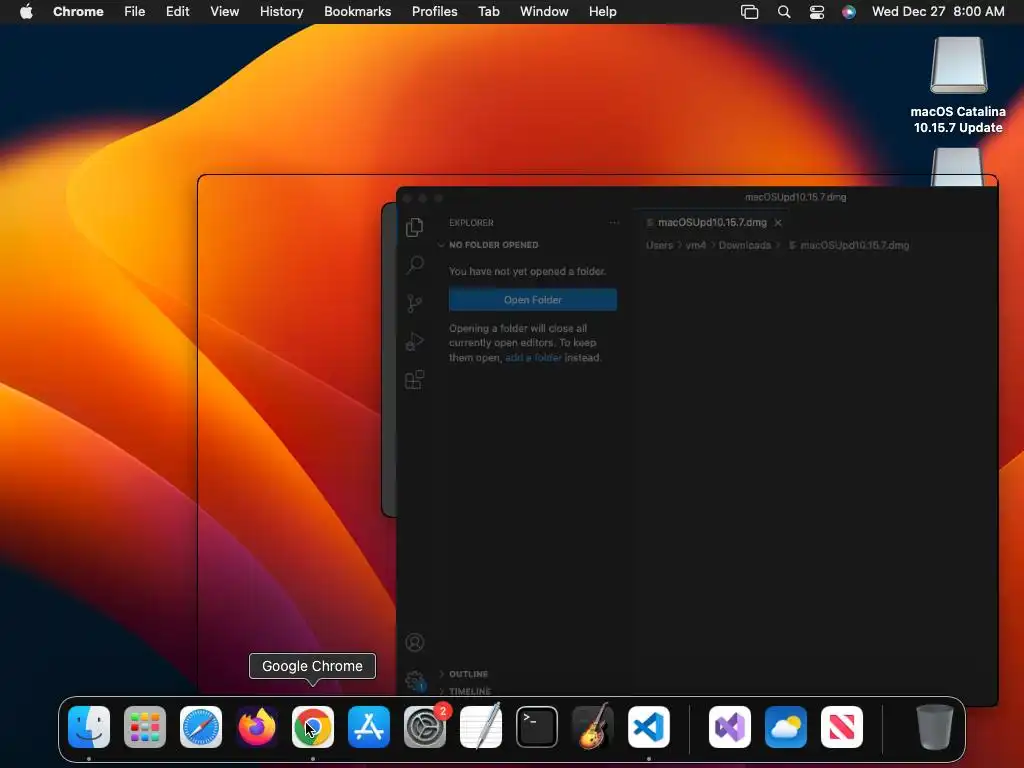Collapse the No Folder Opened section
This screenshot has width=1024, height=768.
point(493,245)
